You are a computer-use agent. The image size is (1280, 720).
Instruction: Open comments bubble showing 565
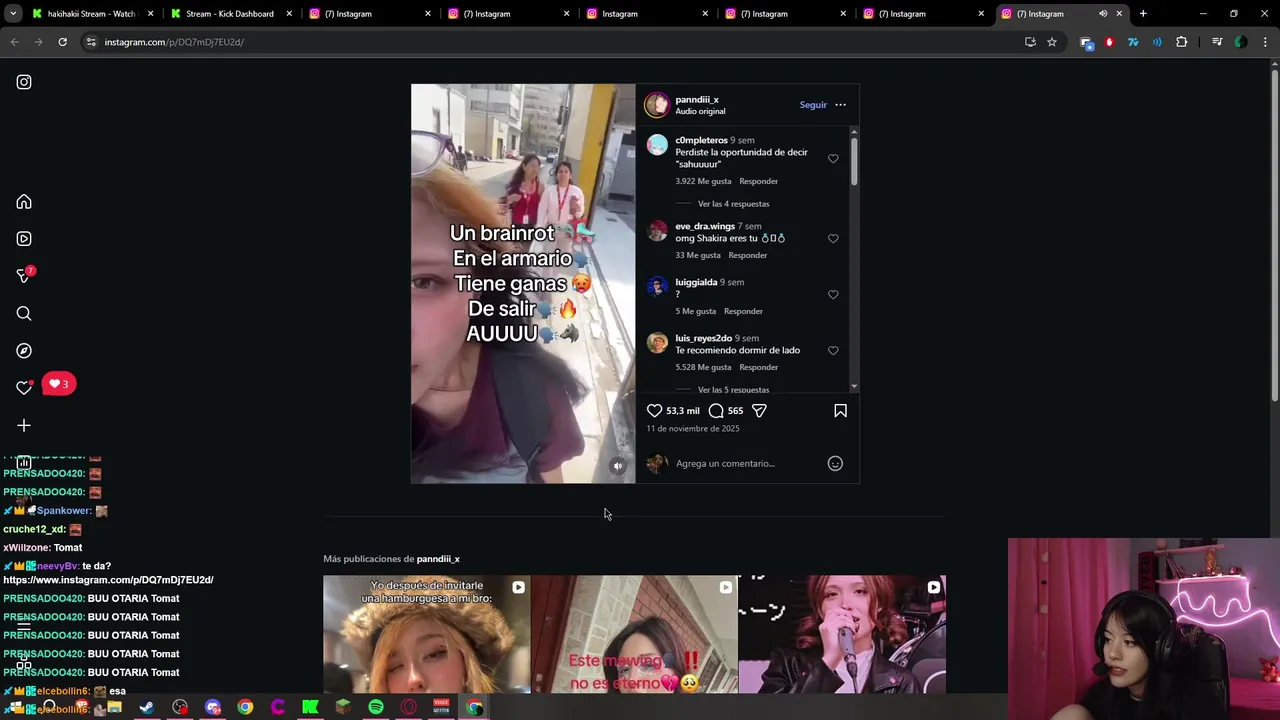click(716, 411)
